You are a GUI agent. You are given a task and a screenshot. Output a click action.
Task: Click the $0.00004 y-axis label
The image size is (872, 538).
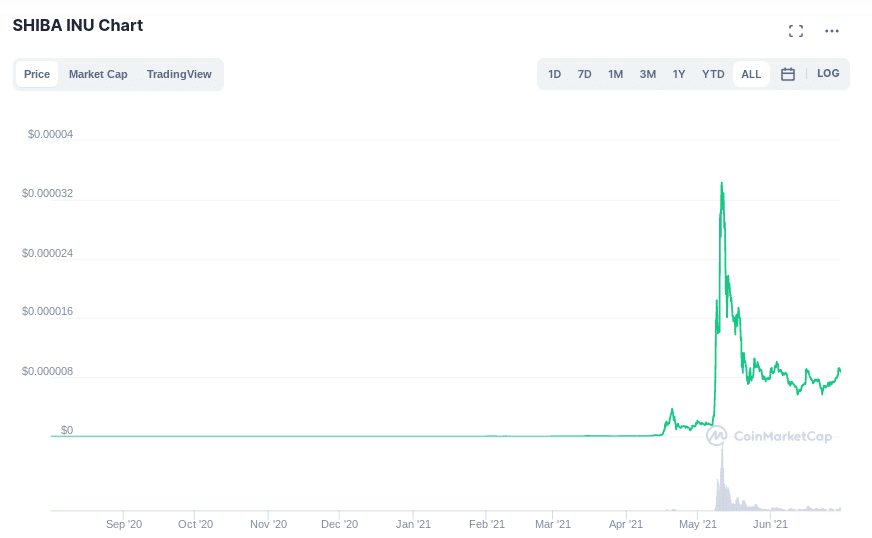pyautogui.click(x=51, y=134)
